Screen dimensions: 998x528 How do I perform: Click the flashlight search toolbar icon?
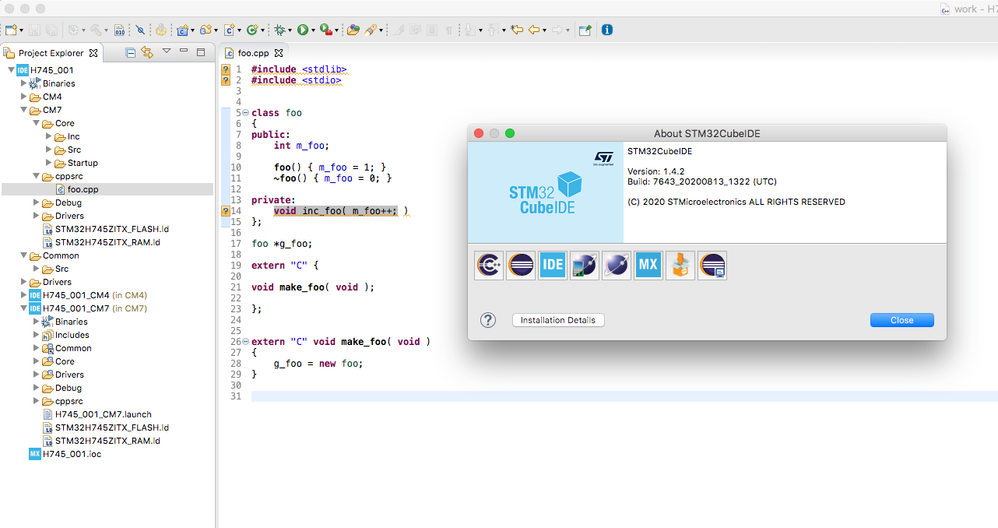(x=370, y=30)
